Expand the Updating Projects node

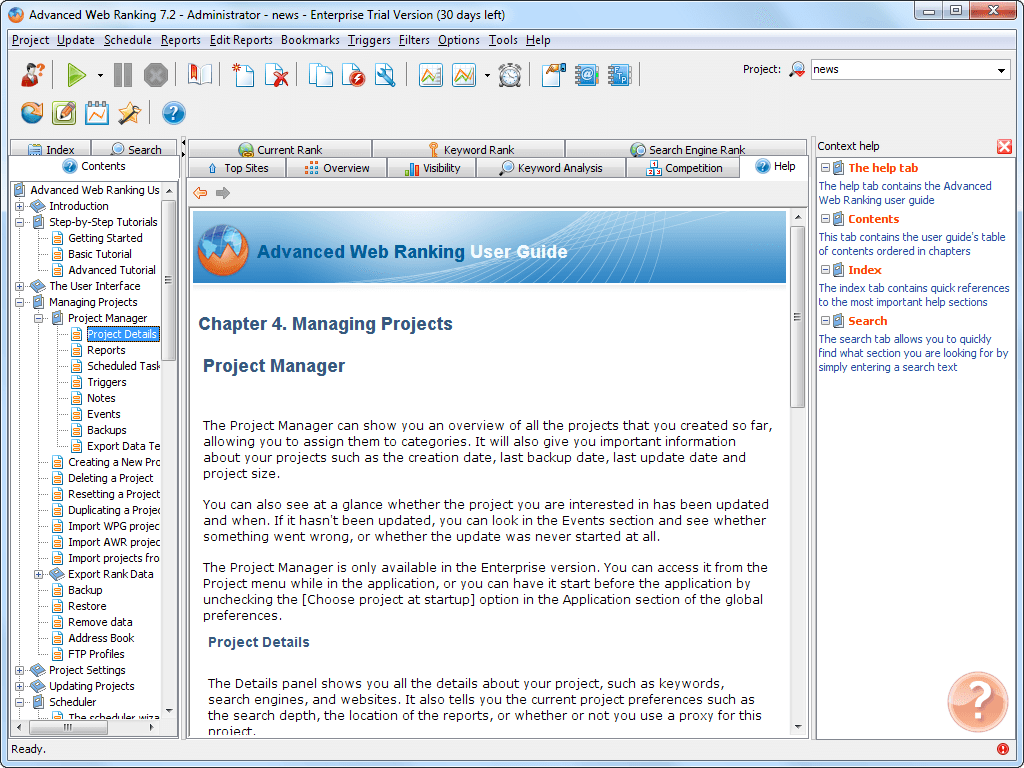pos(20,686)
